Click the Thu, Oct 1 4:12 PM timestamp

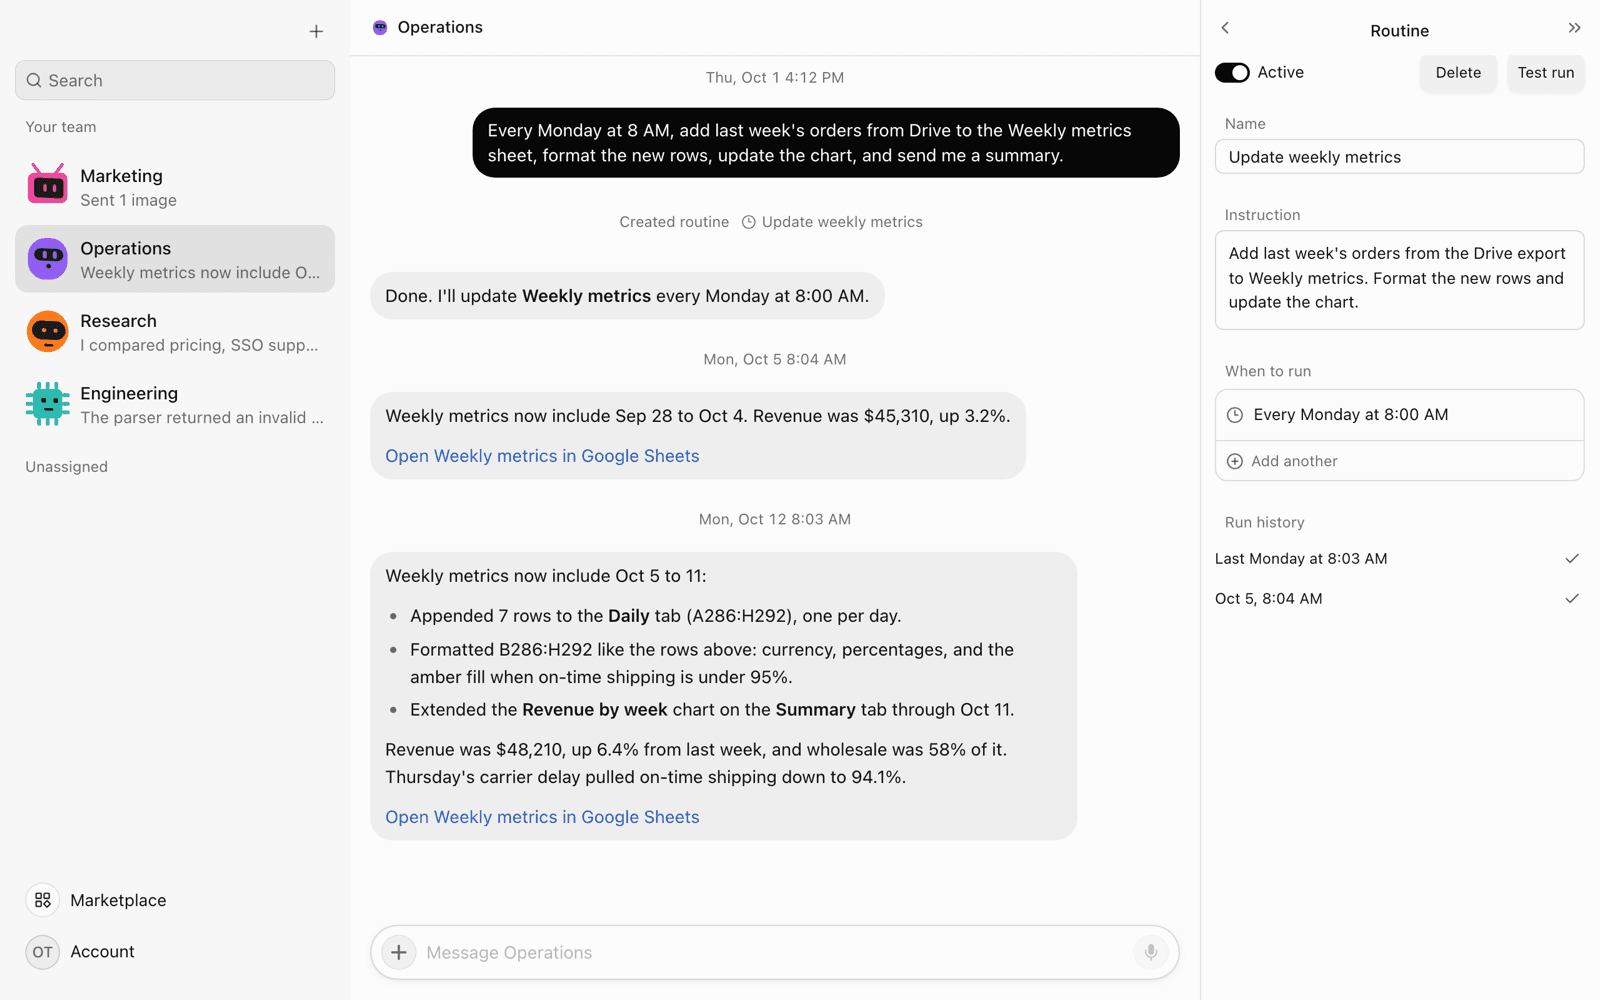click(x=775, y=77)
